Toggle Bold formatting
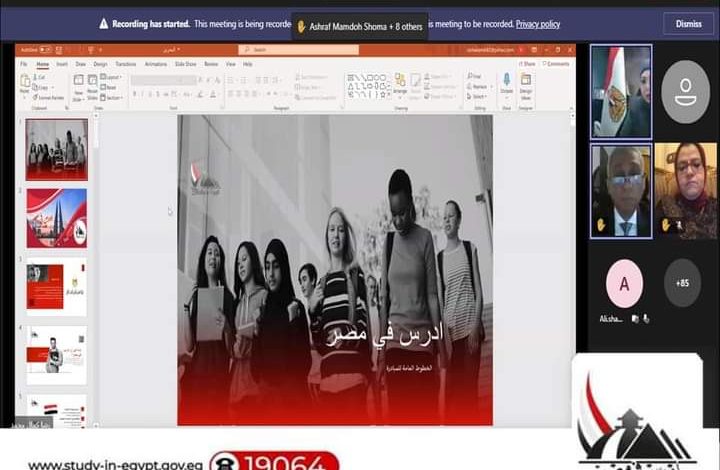This screenshot has width=720, height=470. tap(135, 94)
